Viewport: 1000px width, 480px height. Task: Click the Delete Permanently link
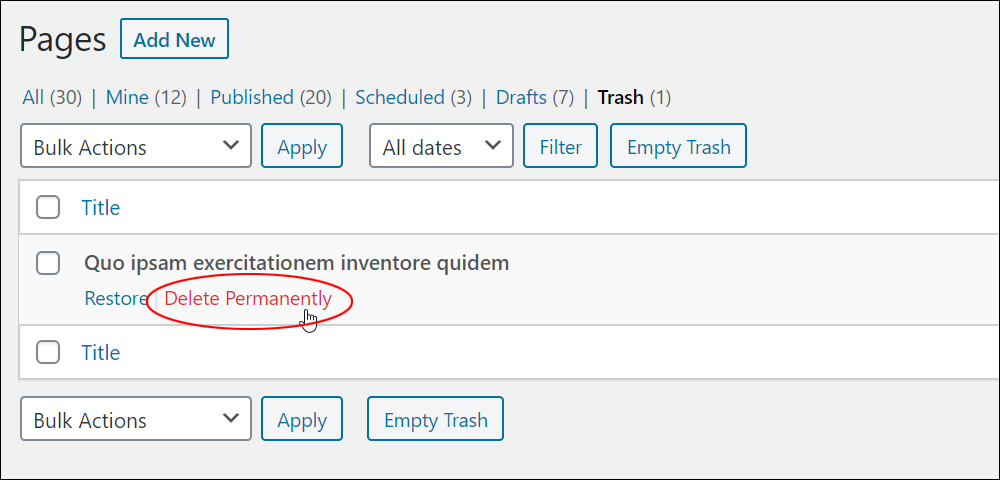pyautogui.click(x=248, y=298)
